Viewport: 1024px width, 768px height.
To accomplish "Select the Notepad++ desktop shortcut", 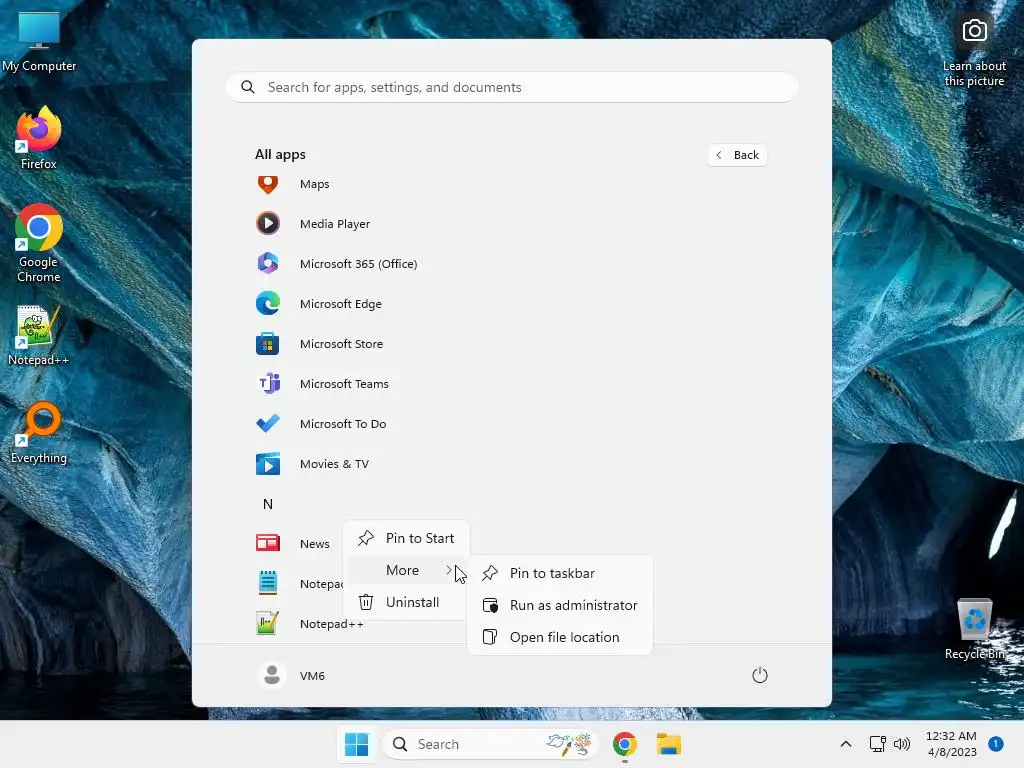I will [x=39, y=336].
